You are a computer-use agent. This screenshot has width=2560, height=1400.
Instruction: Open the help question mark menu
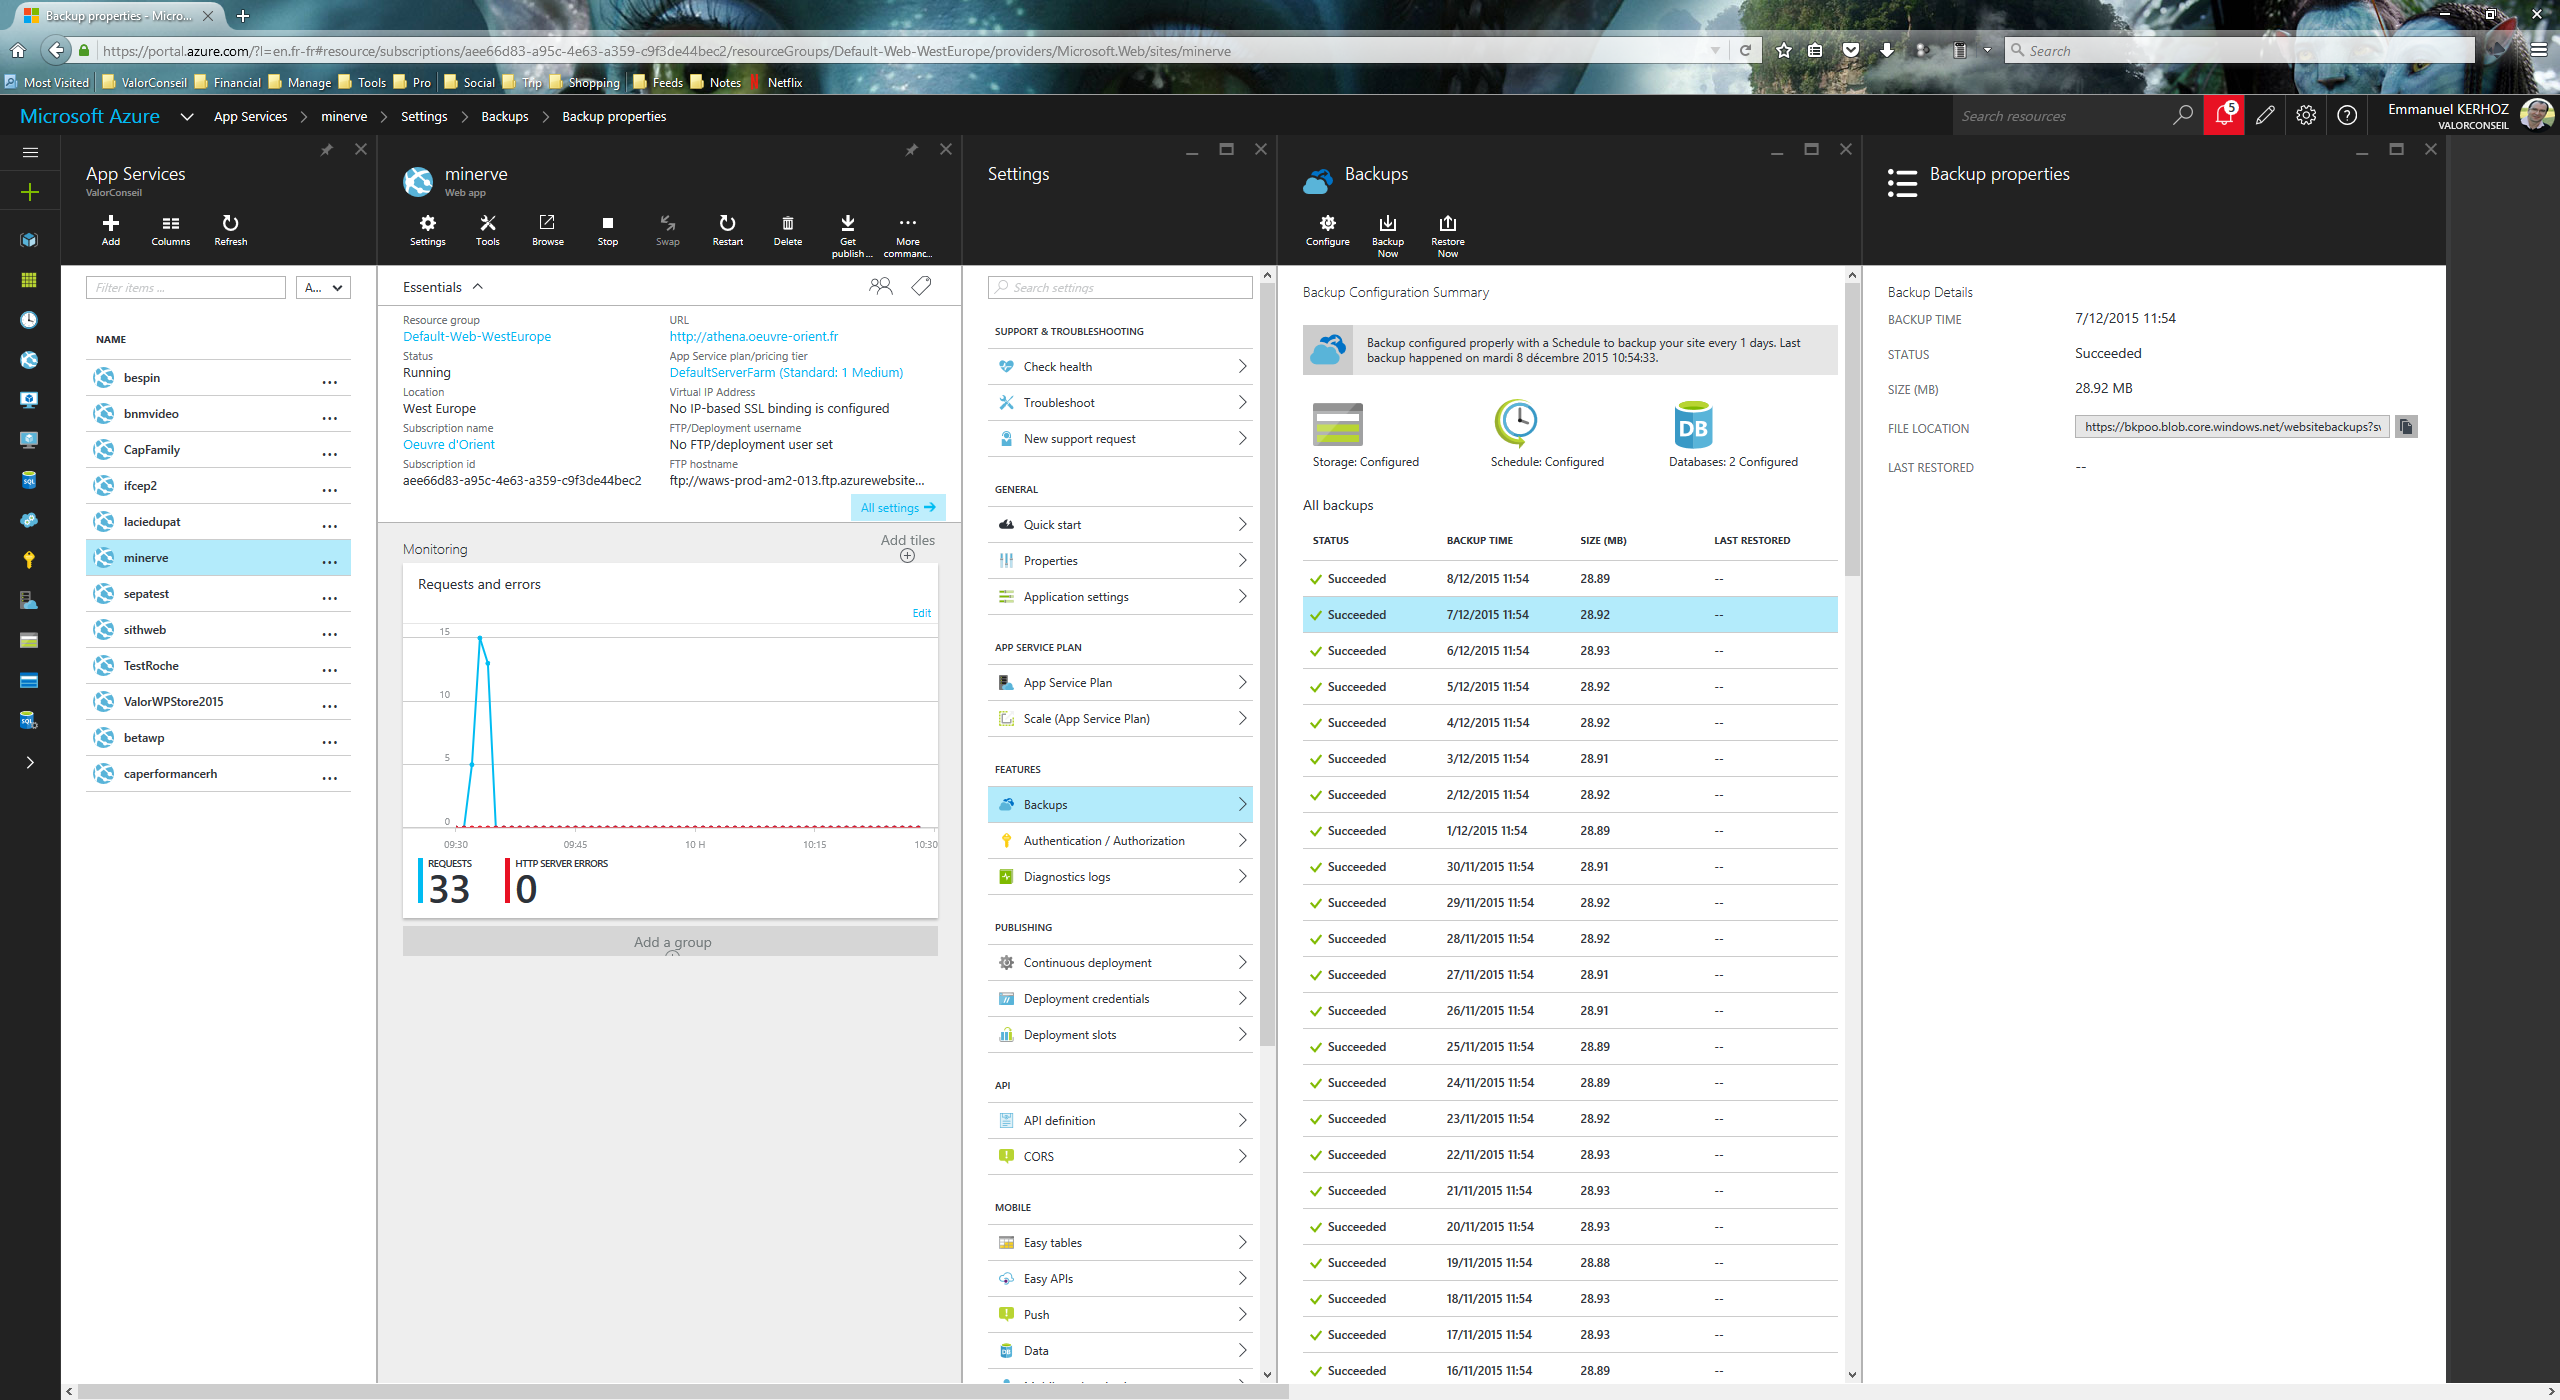(x=2347, y=116)
